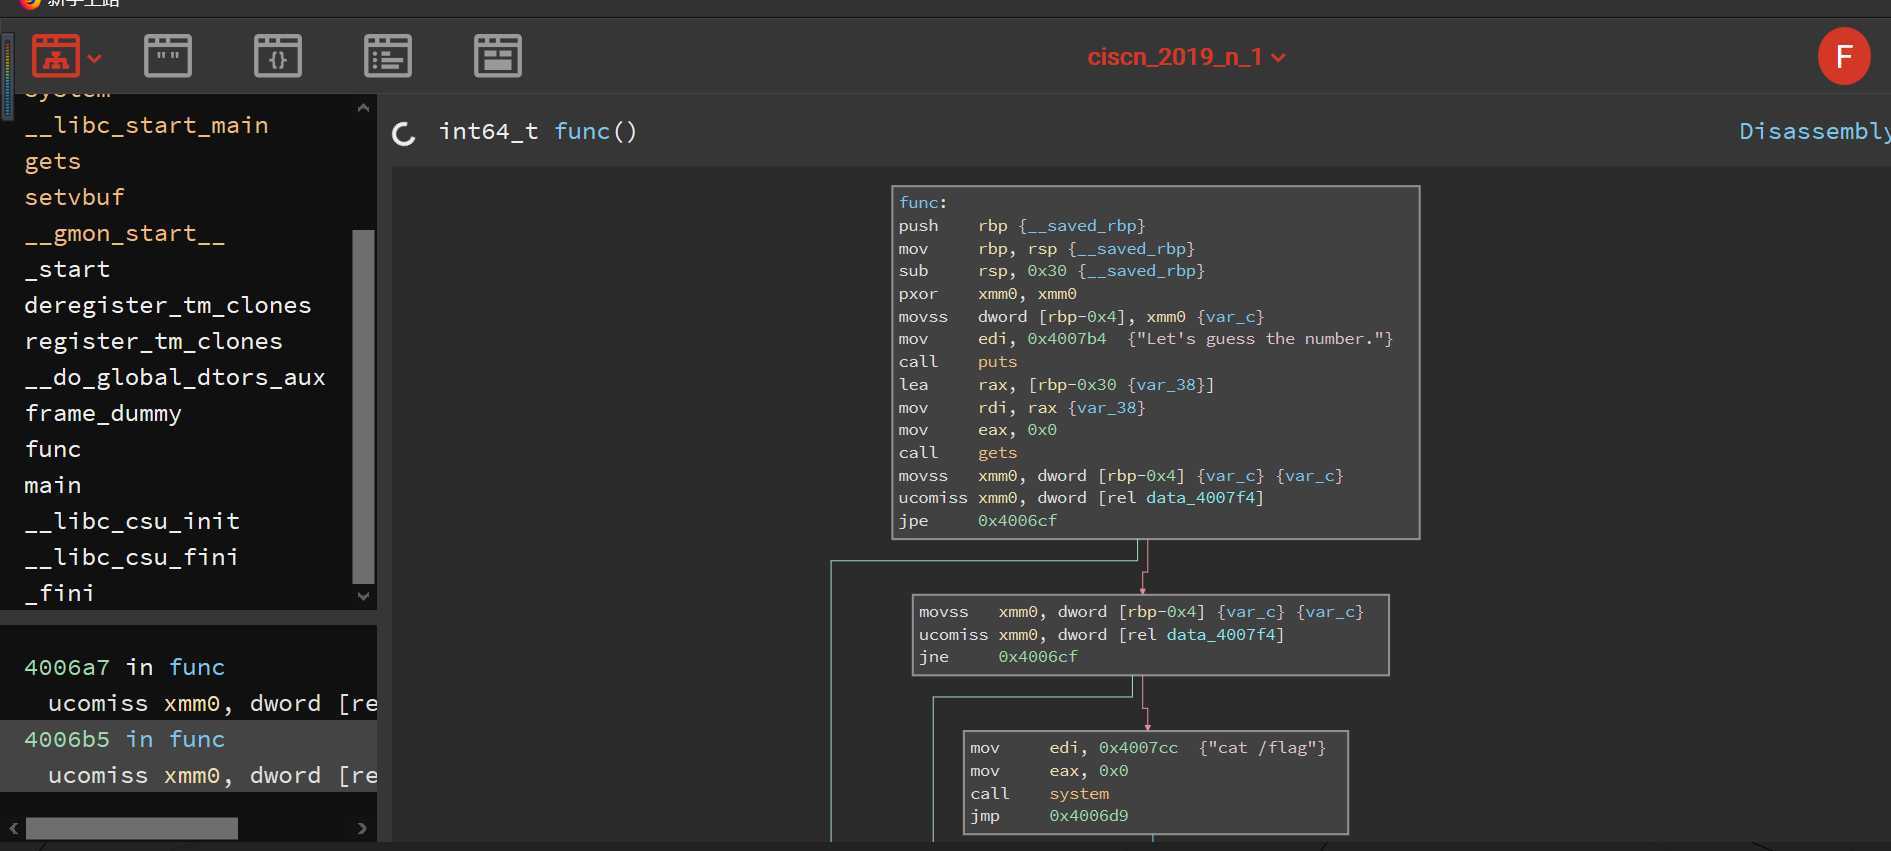
Task: Select _start in function list
Action: click(x=67, y=269)
